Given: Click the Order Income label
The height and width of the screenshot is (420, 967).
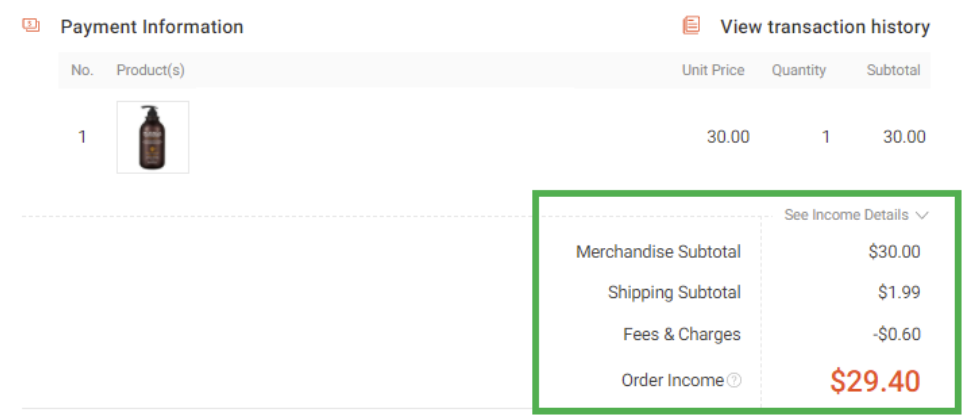Looking at the screenshot, I should (x=672, y=381).
